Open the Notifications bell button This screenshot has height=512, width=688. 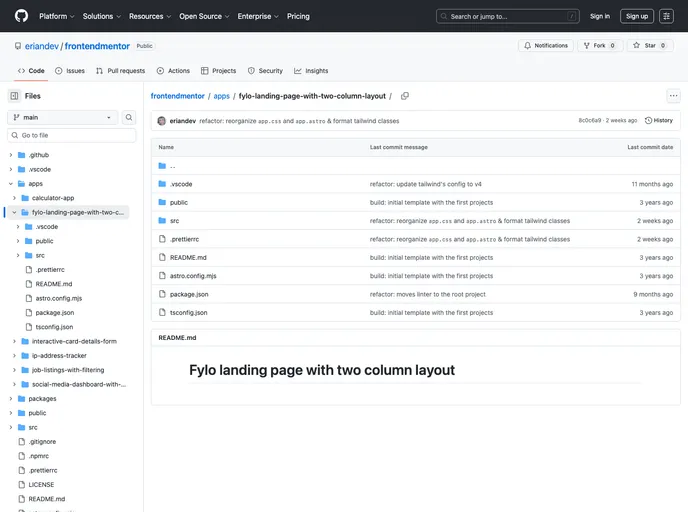[545, 46]
